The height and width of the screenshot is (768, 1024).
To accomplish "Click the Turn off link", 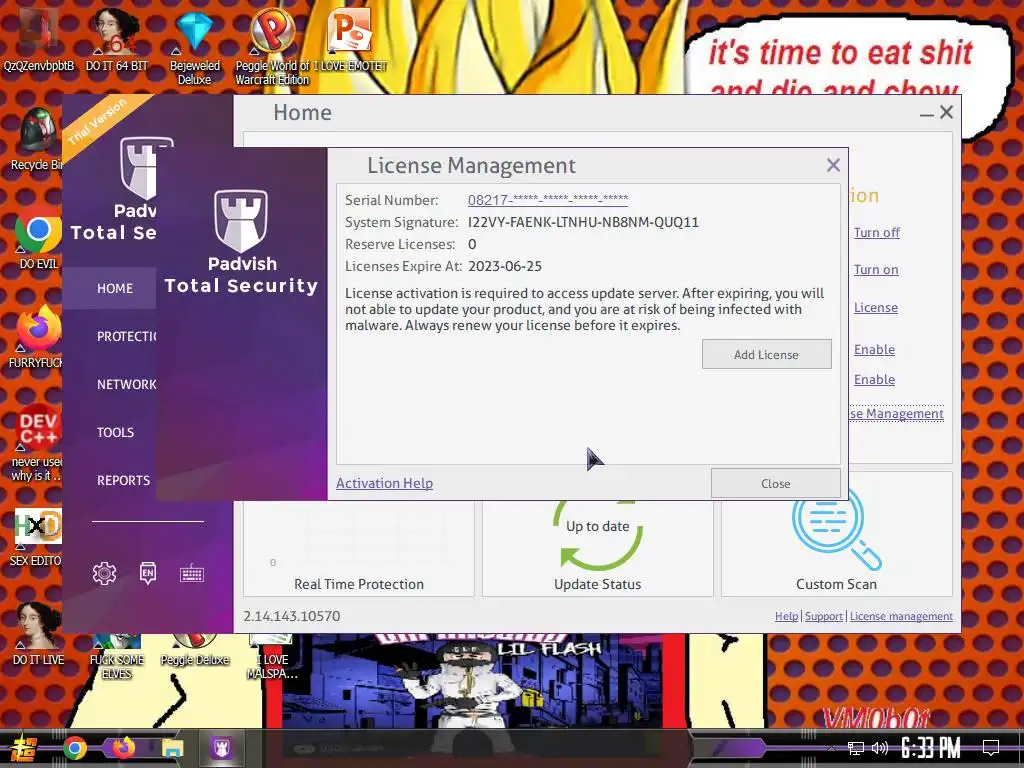I will [876, 232].
